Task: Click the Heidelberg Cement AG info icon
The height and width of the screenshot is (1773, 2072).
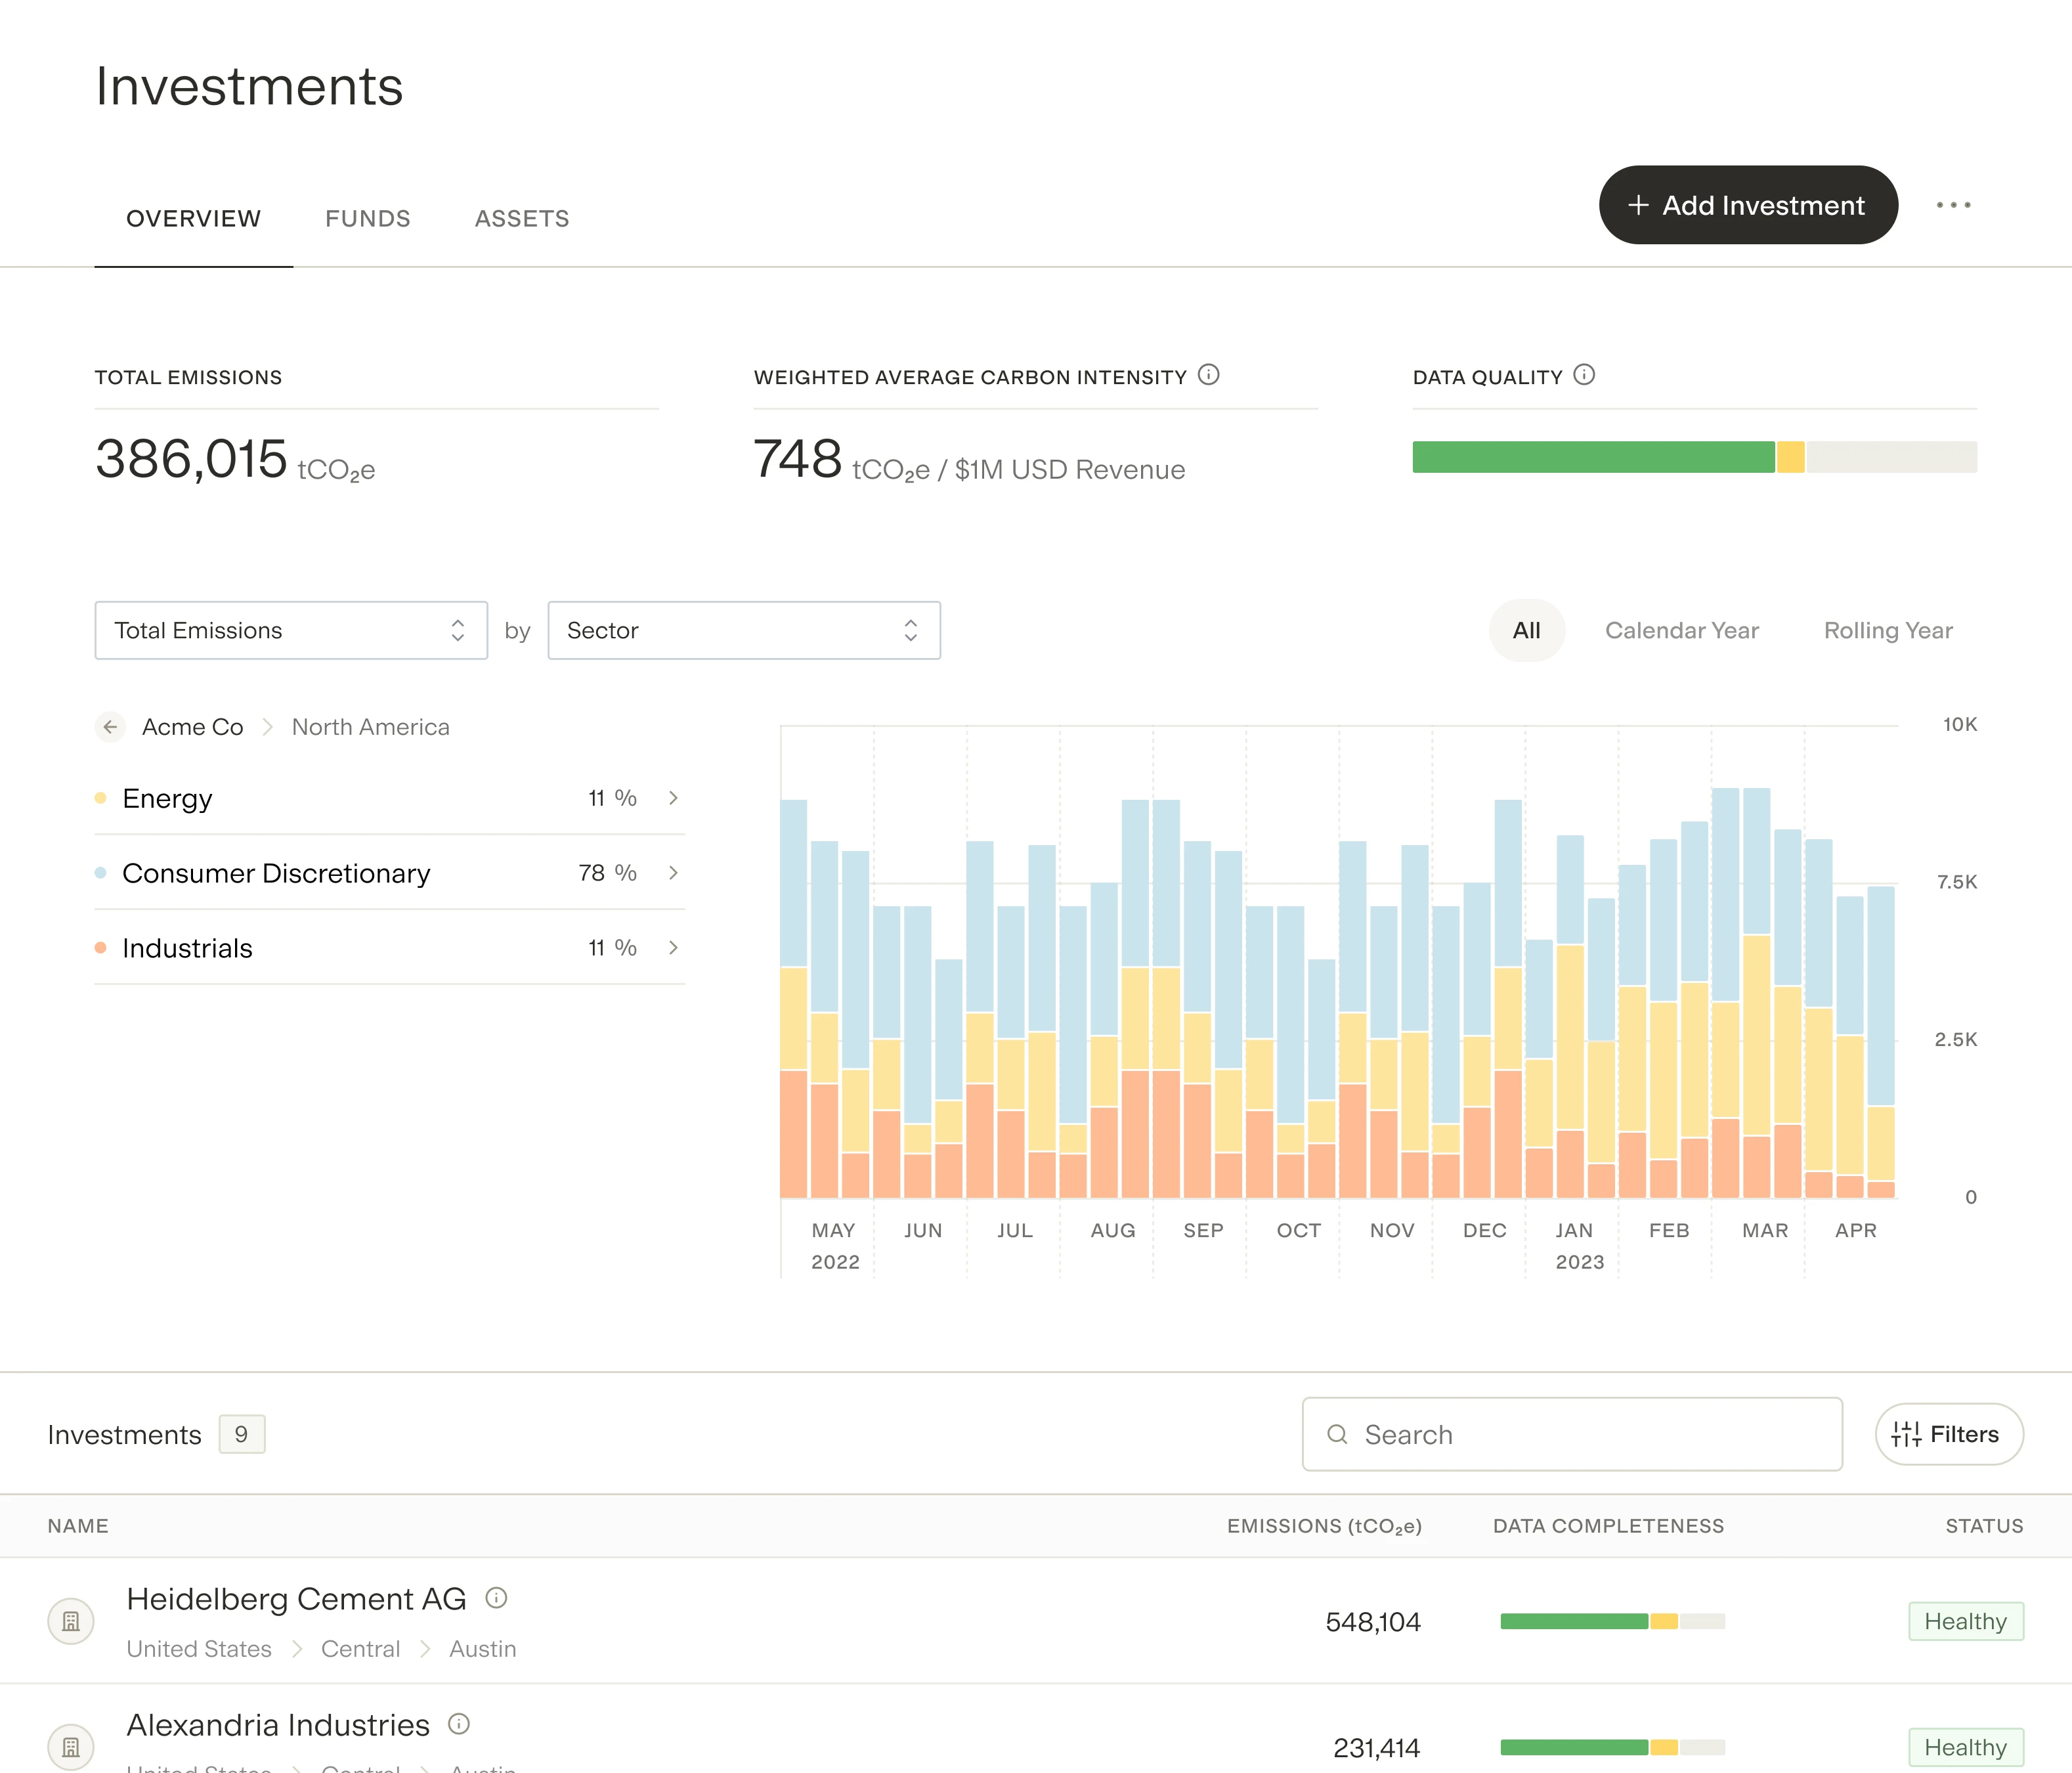Action: point(496,1598)
